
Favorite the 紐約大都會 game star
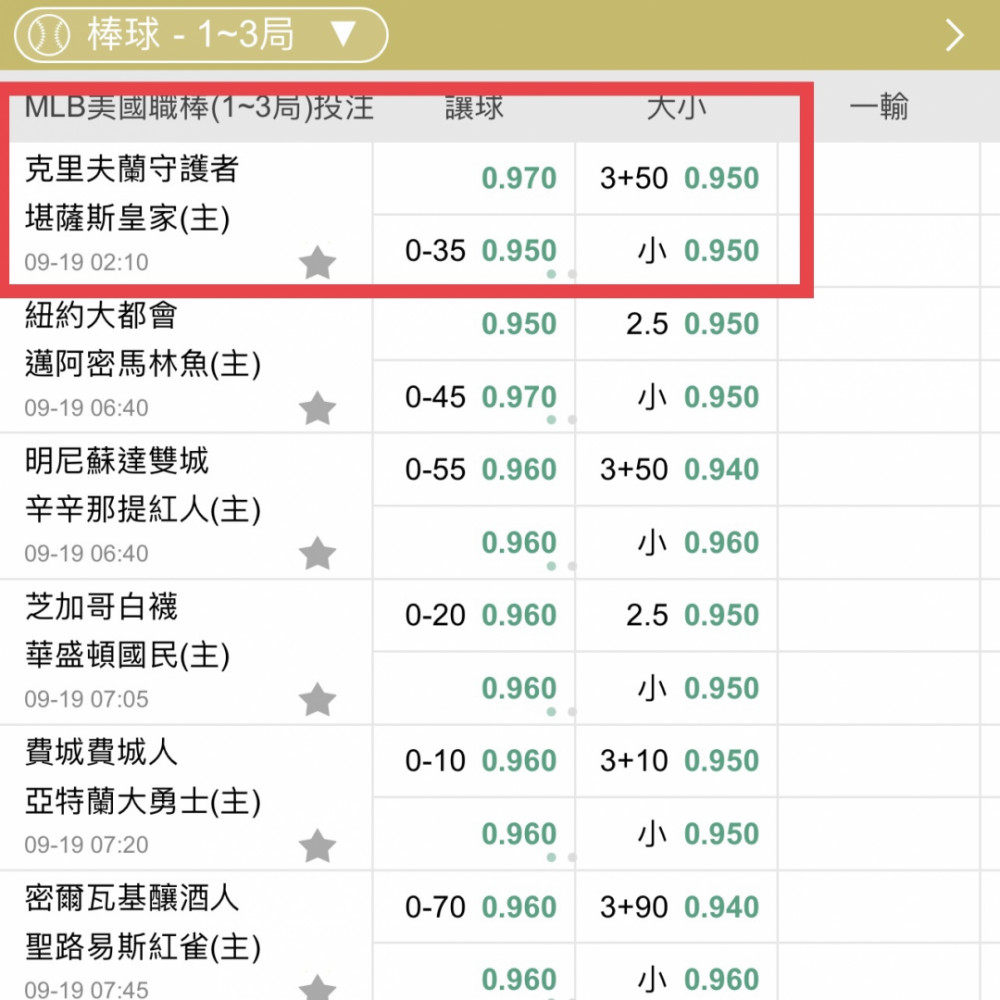point(317,408)
